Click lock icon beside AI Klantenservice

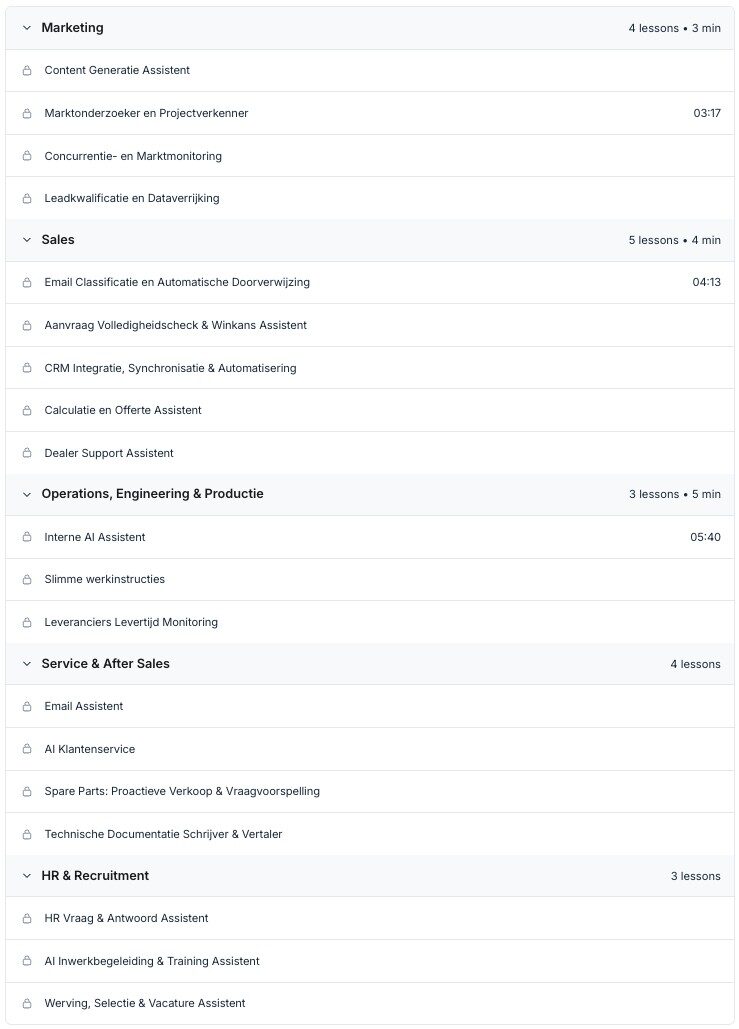click(x=27, y=750)
